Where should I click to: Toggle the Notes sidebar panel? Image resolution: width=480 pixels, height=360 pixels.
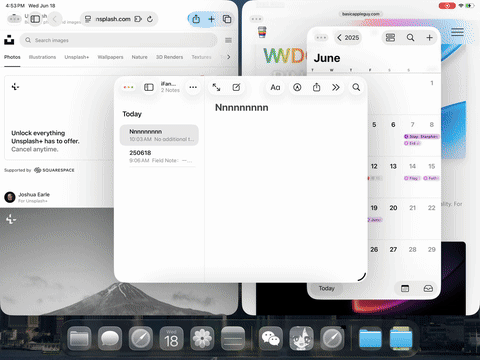[149, 87]
